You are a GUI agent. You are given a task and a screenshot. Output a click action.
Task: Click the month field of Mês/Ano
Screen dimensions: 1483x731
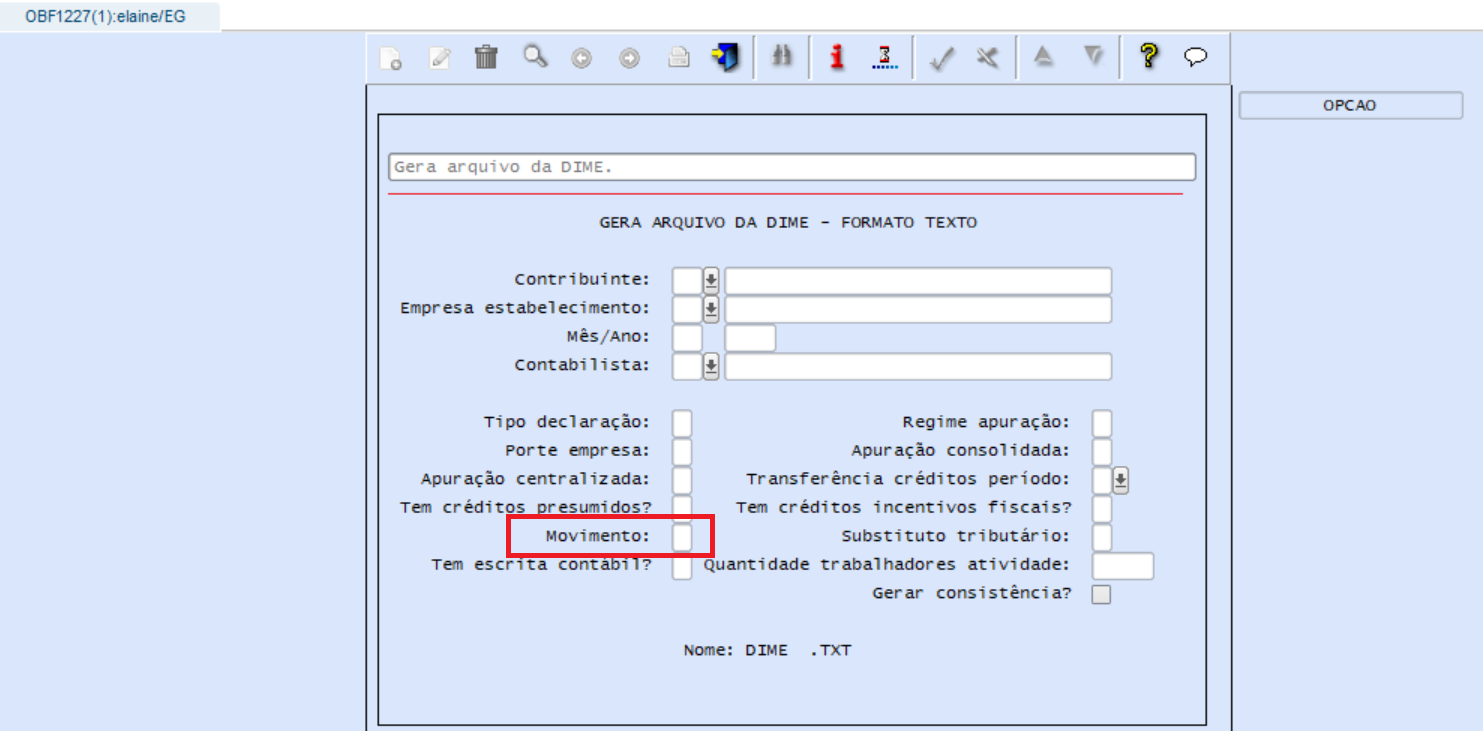[x=687, y=338]
